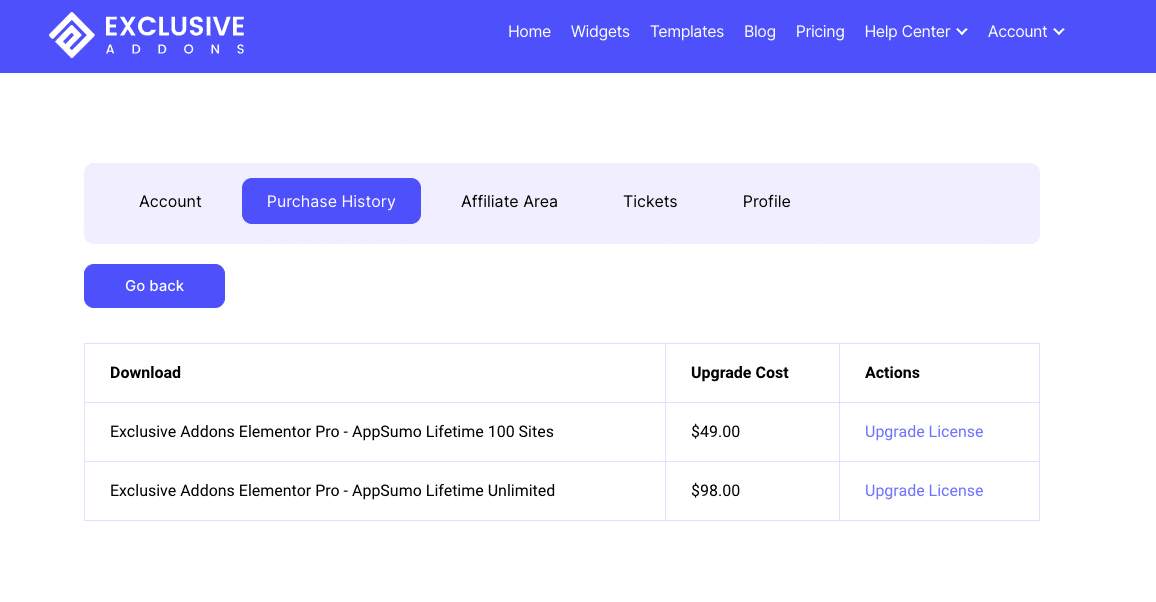Click the $98.00 upgrade cost
This screenshot has width=1156, height=602.
tap(715, 491)
